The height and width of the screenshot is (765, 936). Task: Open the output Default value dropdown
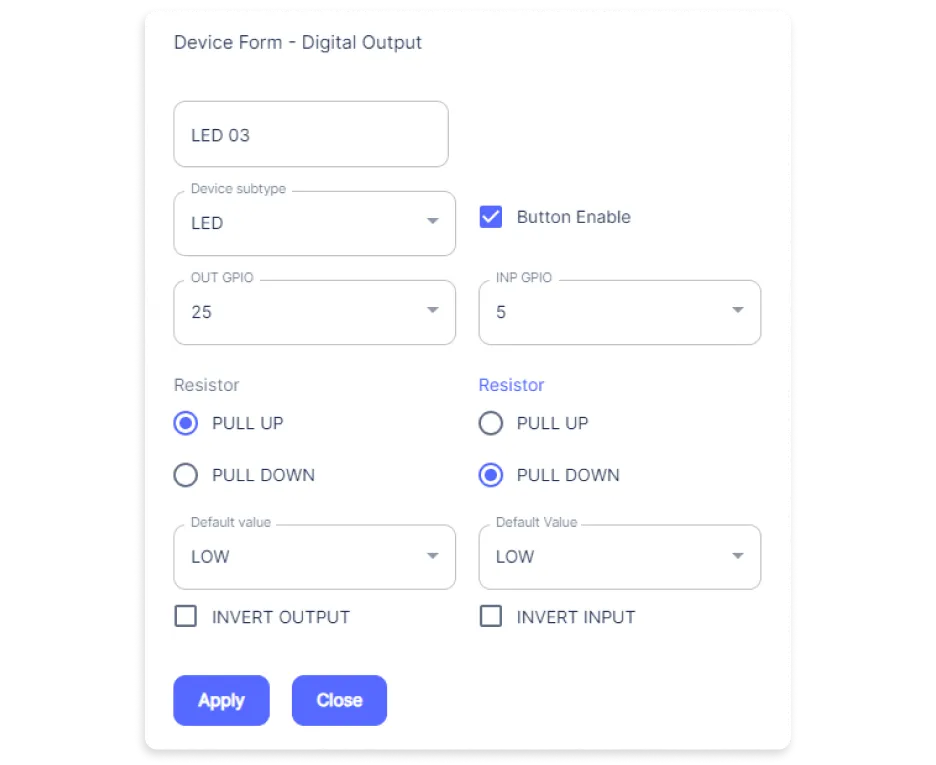click(x=314, y=557)
